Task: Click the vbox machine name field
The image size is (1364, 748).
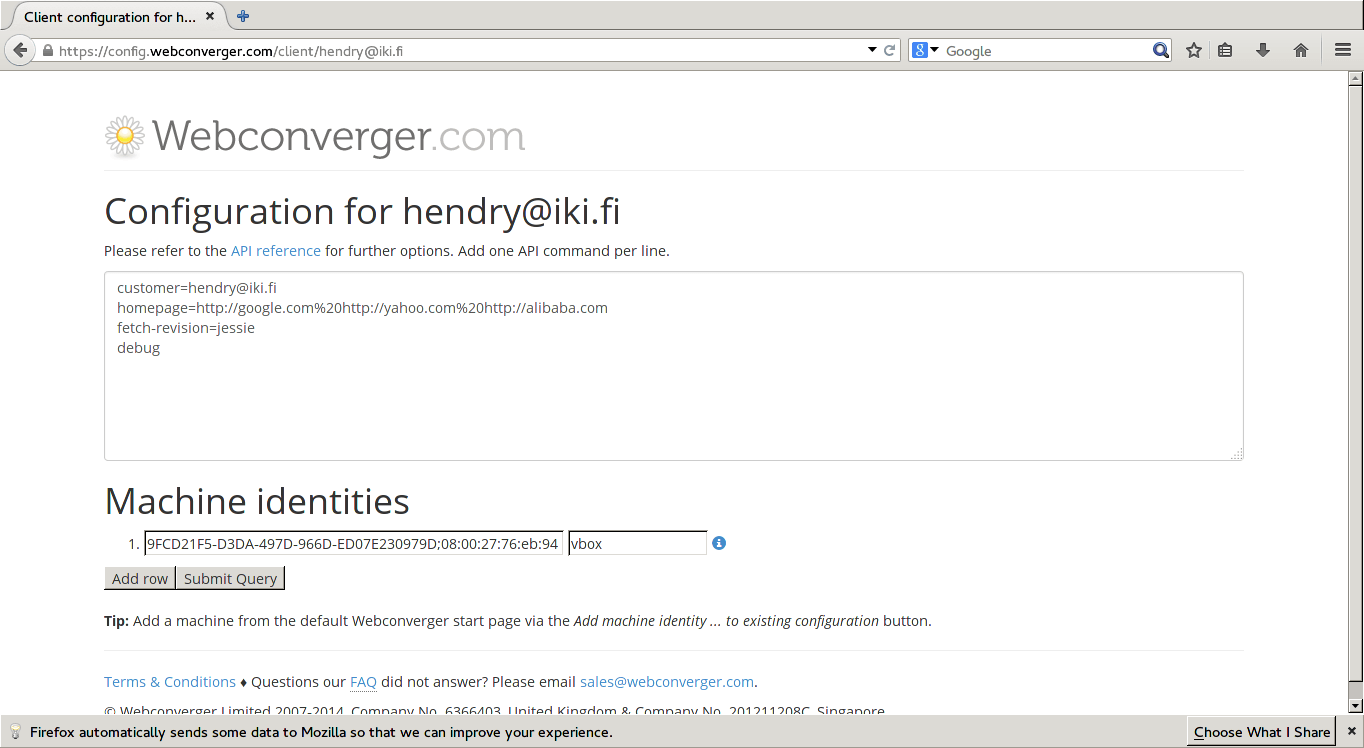Action: click(637, 543)
